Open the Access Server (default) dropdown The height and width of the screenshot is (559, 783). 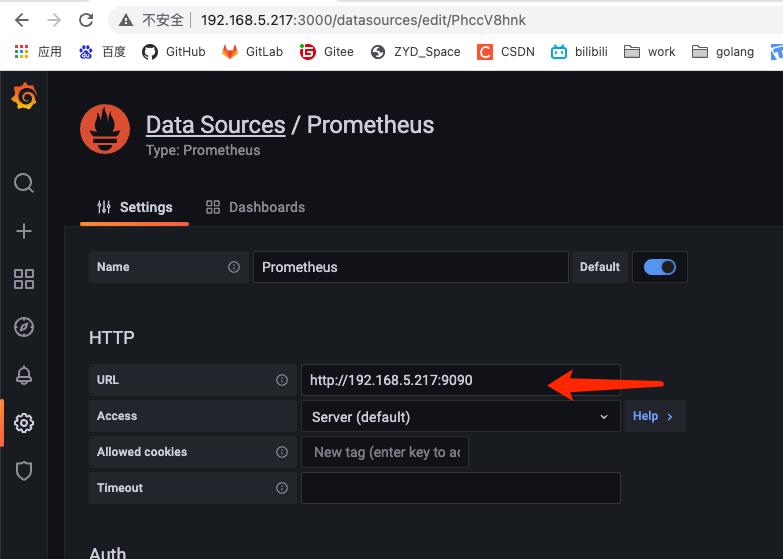461,416
